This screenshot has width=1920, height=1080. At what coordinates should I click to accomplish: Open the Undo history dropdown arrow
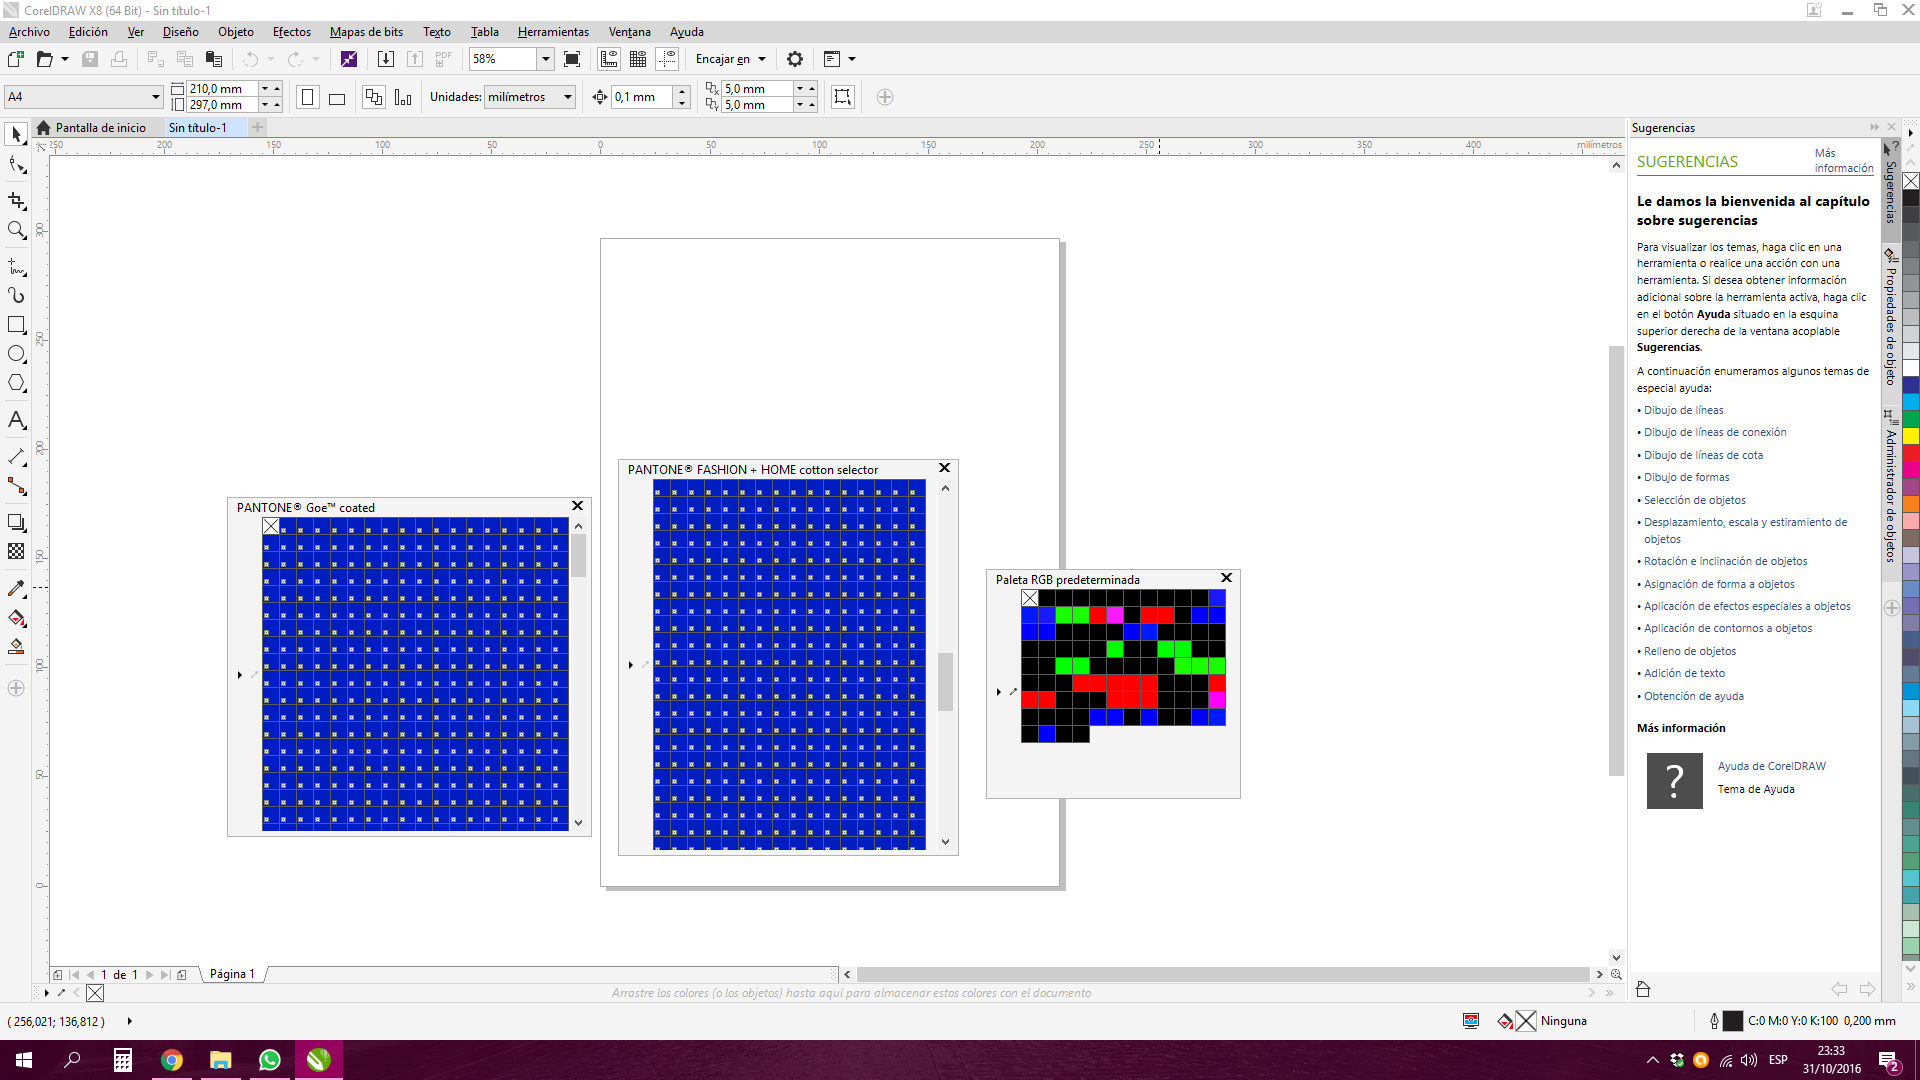271,59
